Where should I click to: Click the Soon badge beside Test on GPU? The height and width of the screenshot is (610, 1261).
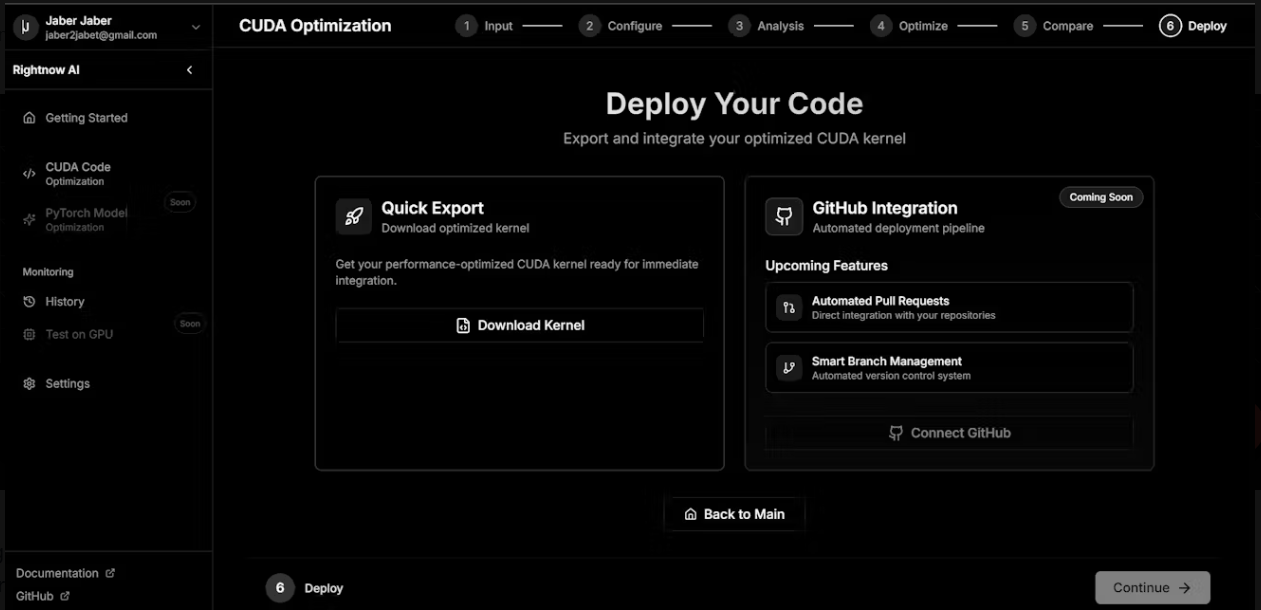point(190,324)
